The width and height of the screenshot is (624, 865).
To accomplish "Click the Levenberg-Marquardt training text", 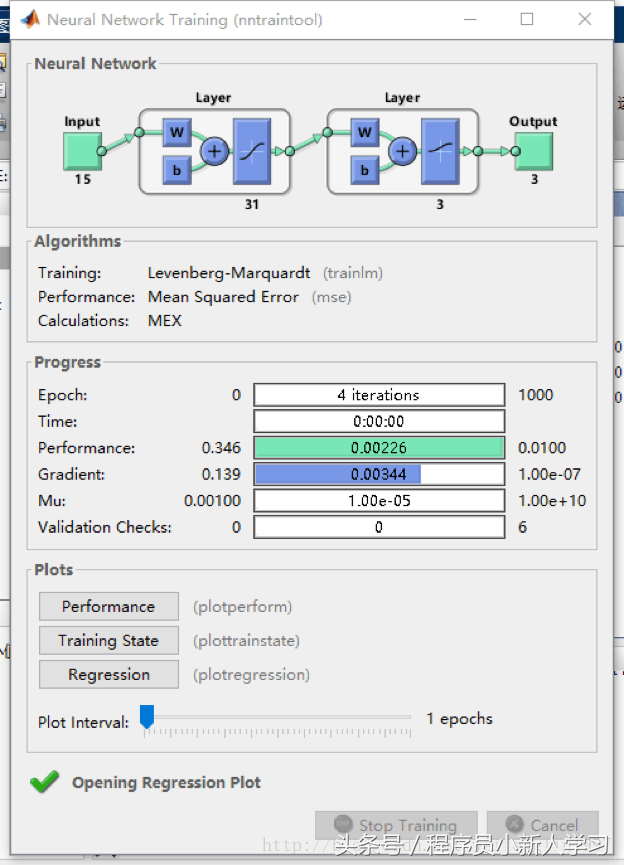I will [x=229, y=273].
